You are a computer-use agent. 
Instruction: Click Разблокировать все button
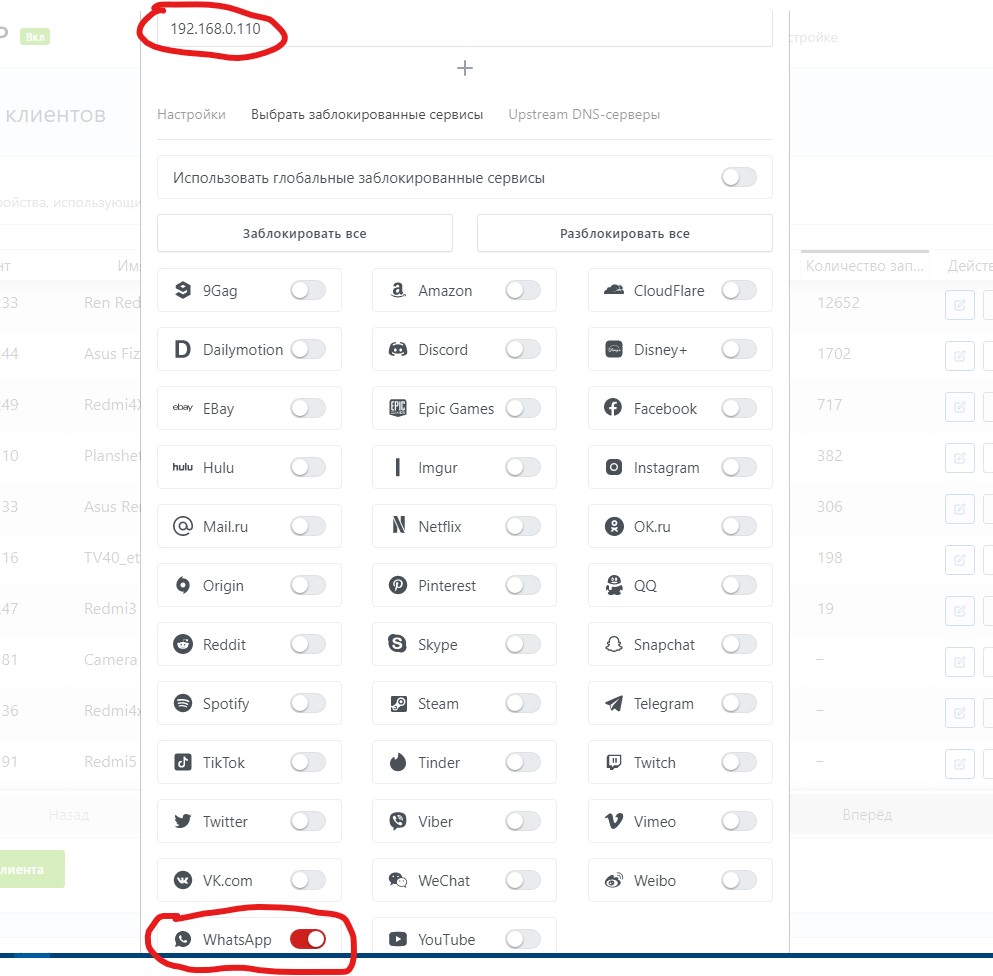624,233
